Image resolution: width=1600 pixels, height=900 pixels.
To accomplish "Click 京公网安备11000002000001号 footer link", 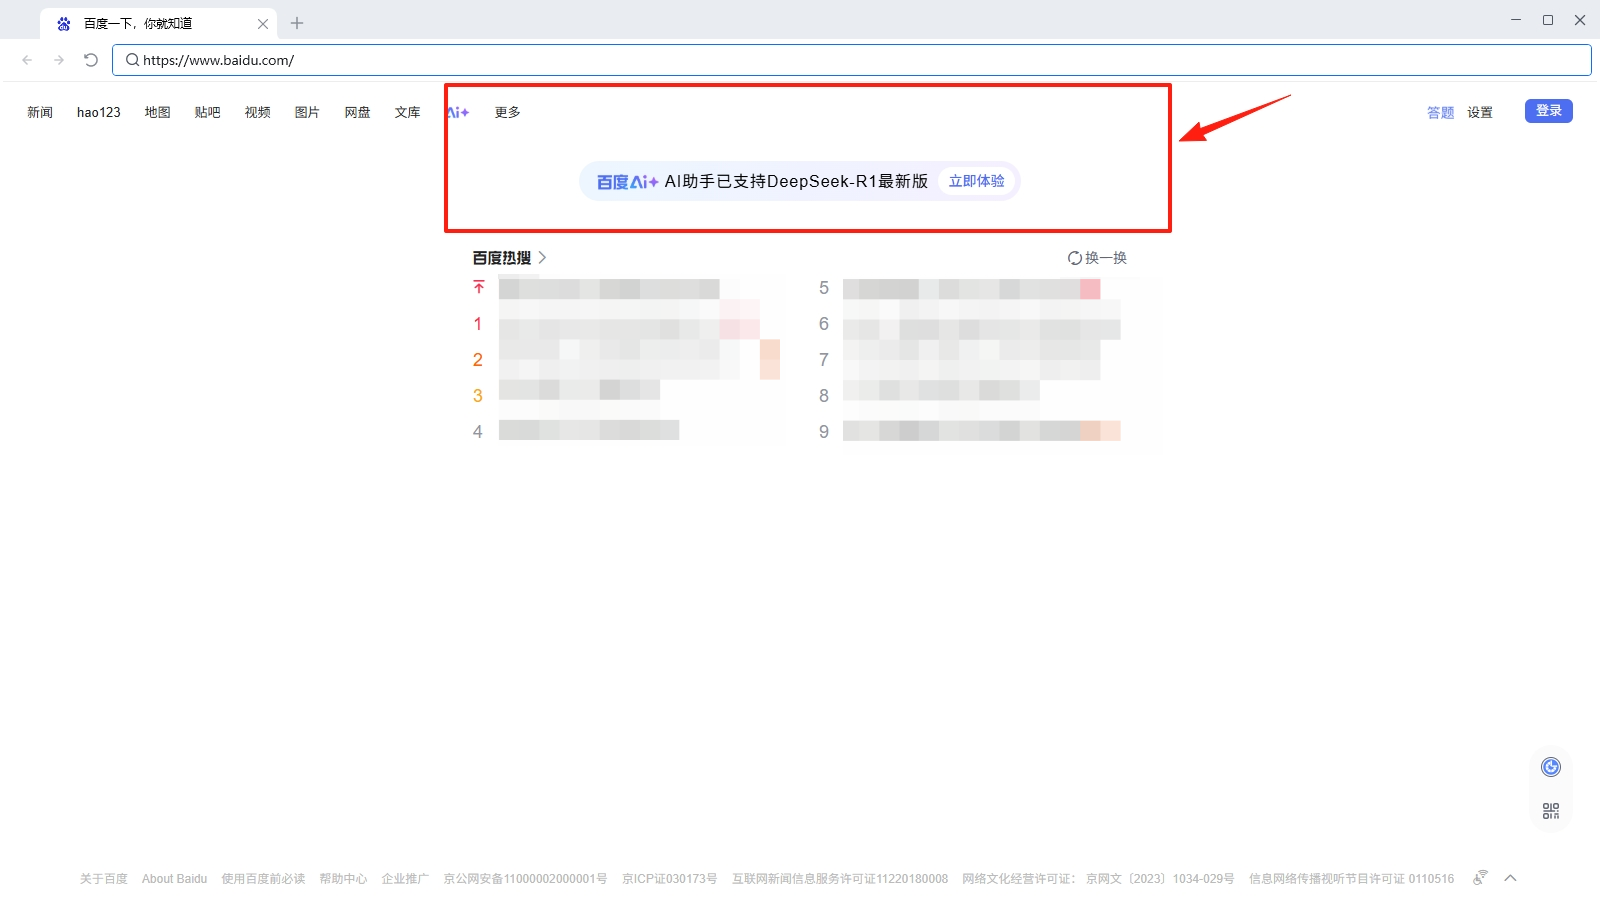I will click(525, 879).
